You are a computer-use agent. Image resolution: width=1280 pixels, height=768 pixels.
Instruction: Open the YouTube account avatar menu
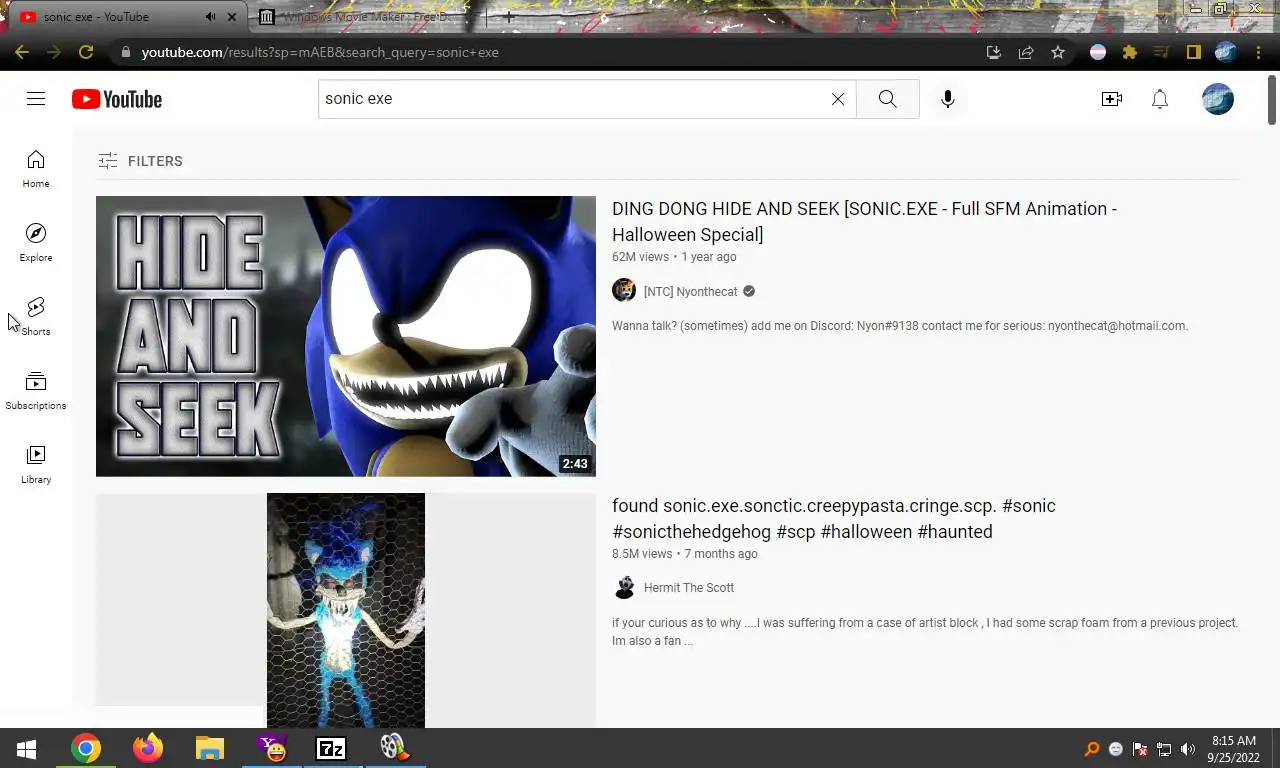click(x=1218, y=99)
